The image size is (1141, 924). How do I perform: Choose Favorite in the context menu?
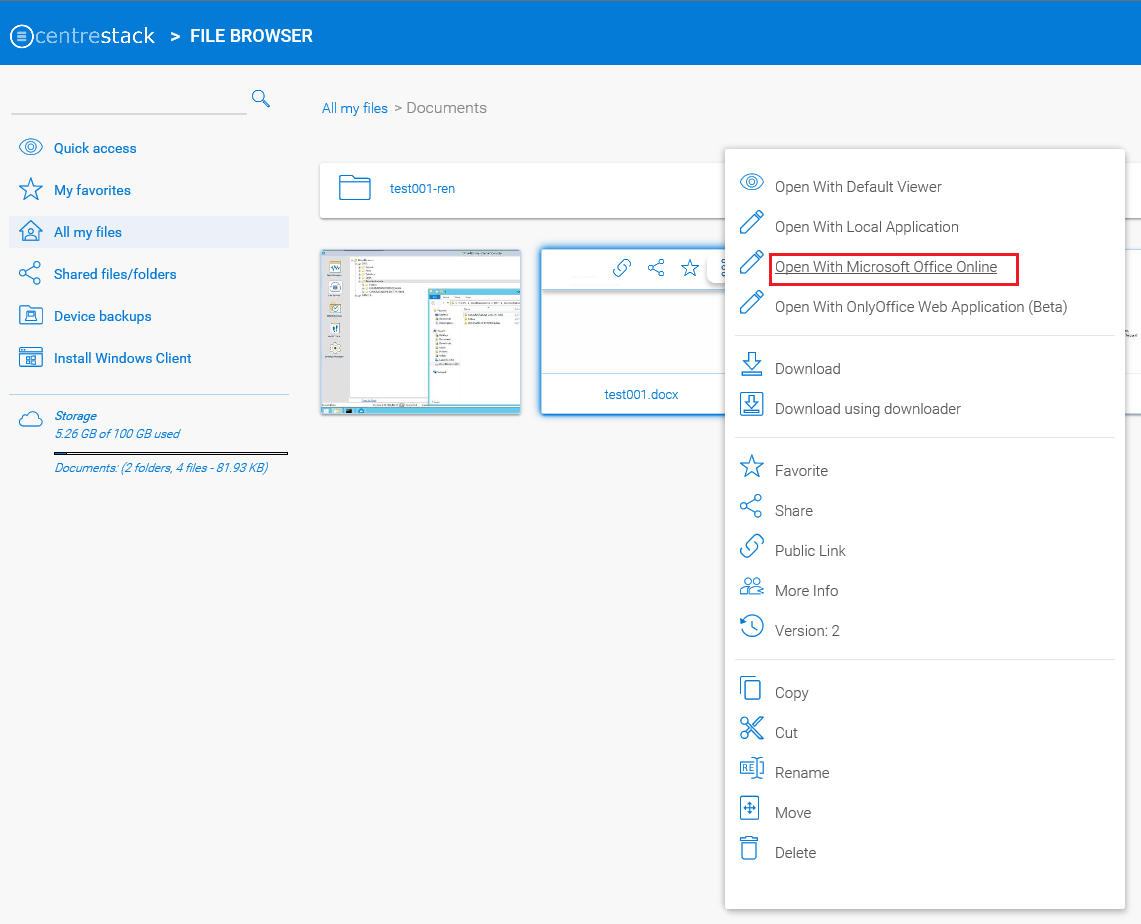click(x=801, y=471)
